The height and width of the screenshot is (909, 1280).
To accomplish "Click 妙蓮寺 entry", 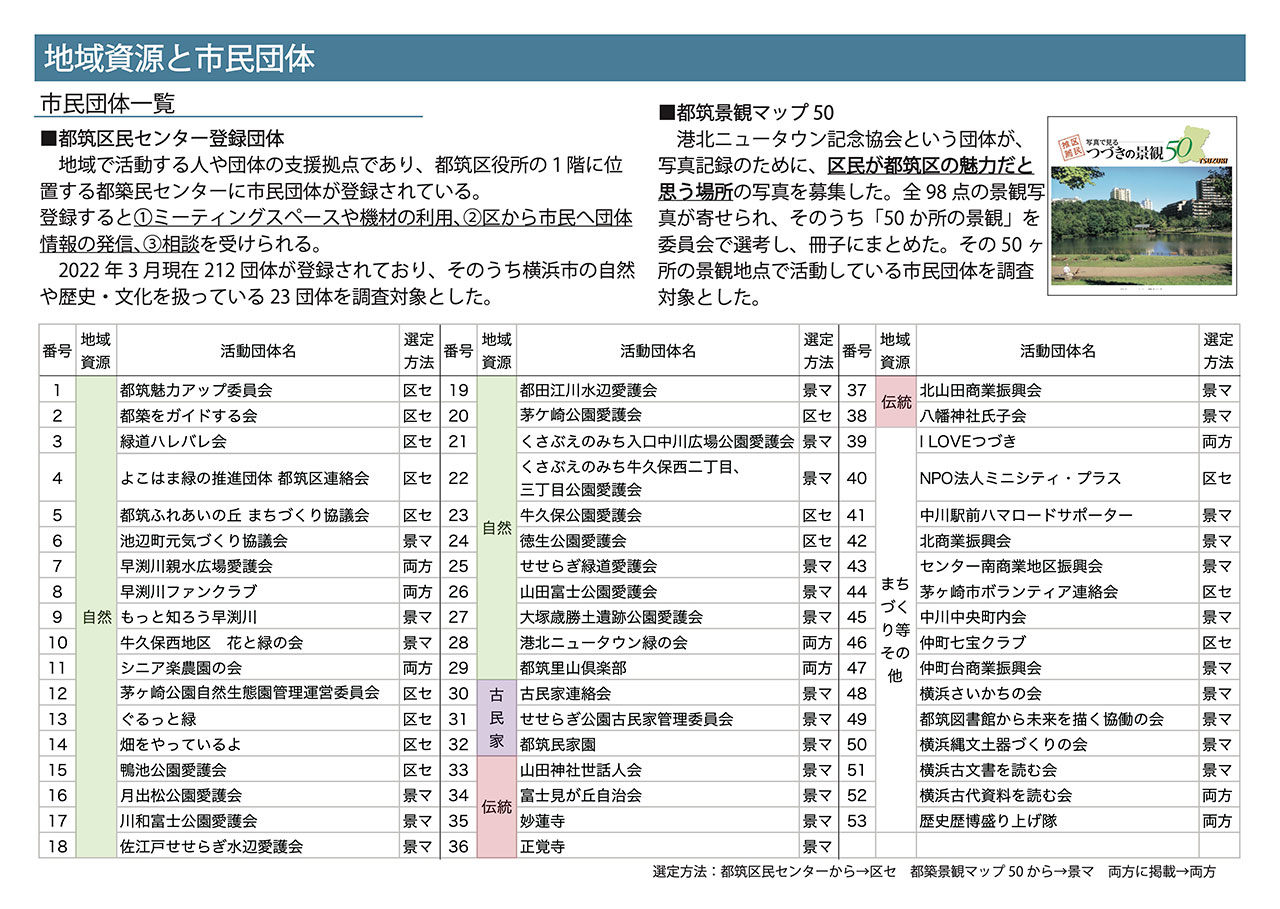I will 543,820.
